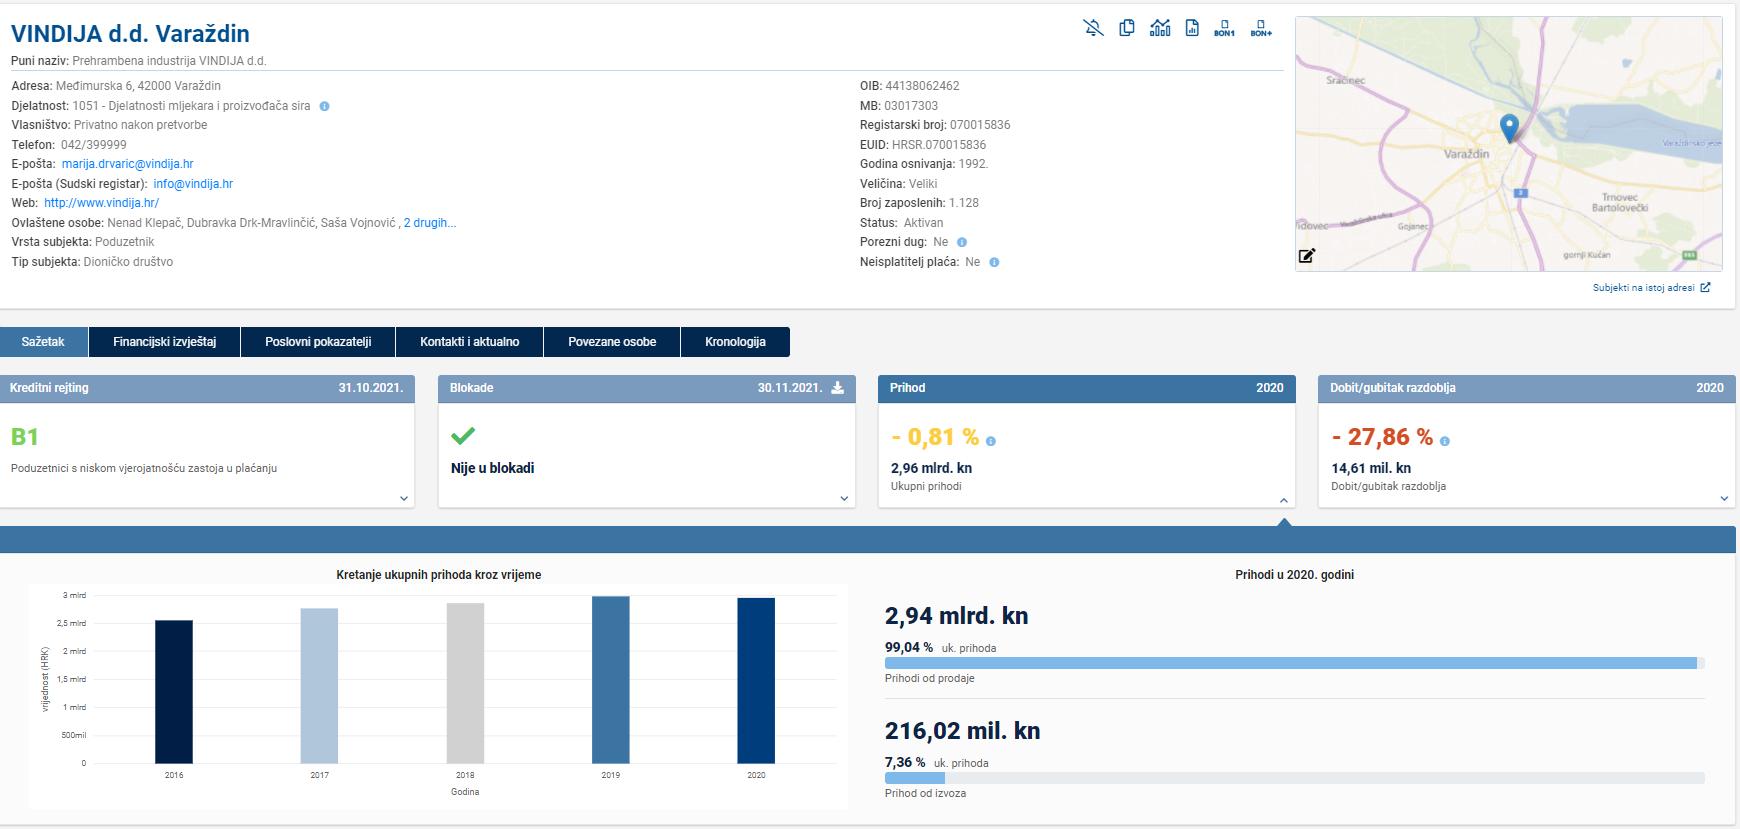Screen dimensions: 1740x829
Task: Click the OIB number 44138062462
Action: coord(922,86)
